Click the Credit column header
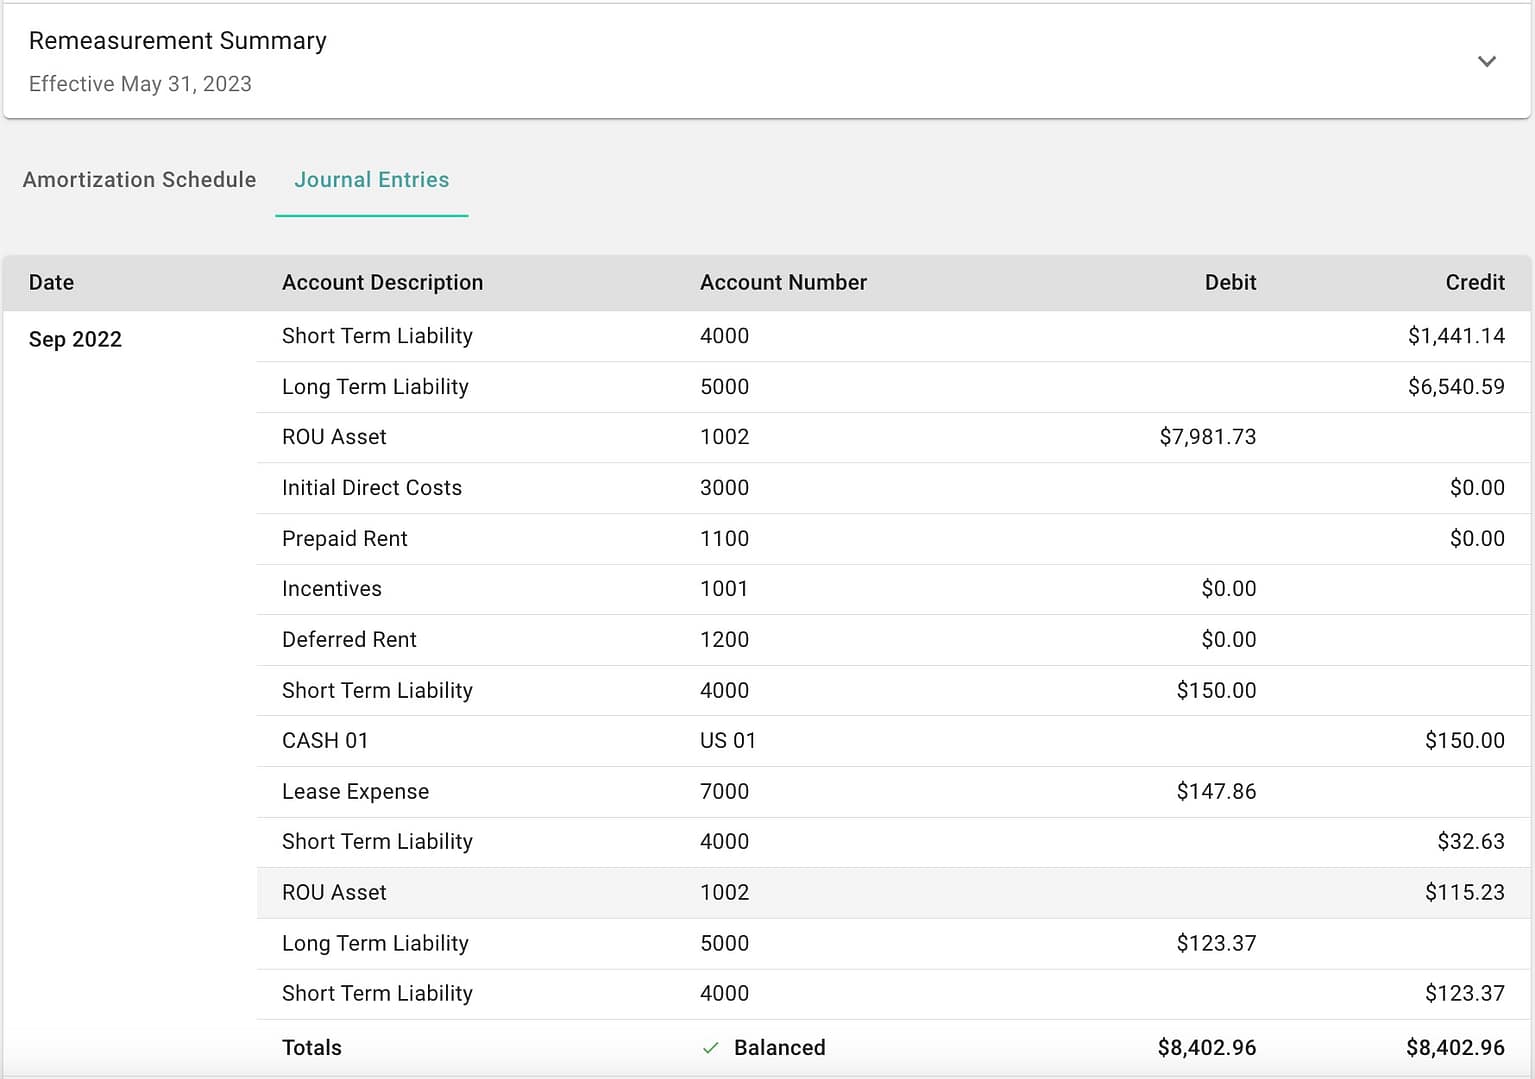This screenshot has height=1079, width=1535. tap(1474, 283)
